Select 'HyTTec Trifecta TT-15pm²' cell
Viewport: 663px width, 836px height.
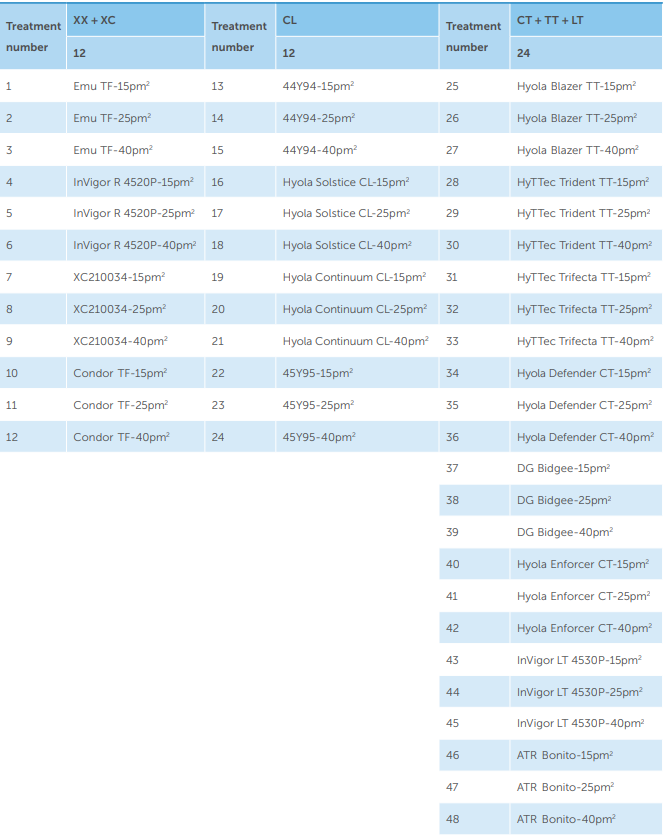pyautogui.click(x=586, y=277)
